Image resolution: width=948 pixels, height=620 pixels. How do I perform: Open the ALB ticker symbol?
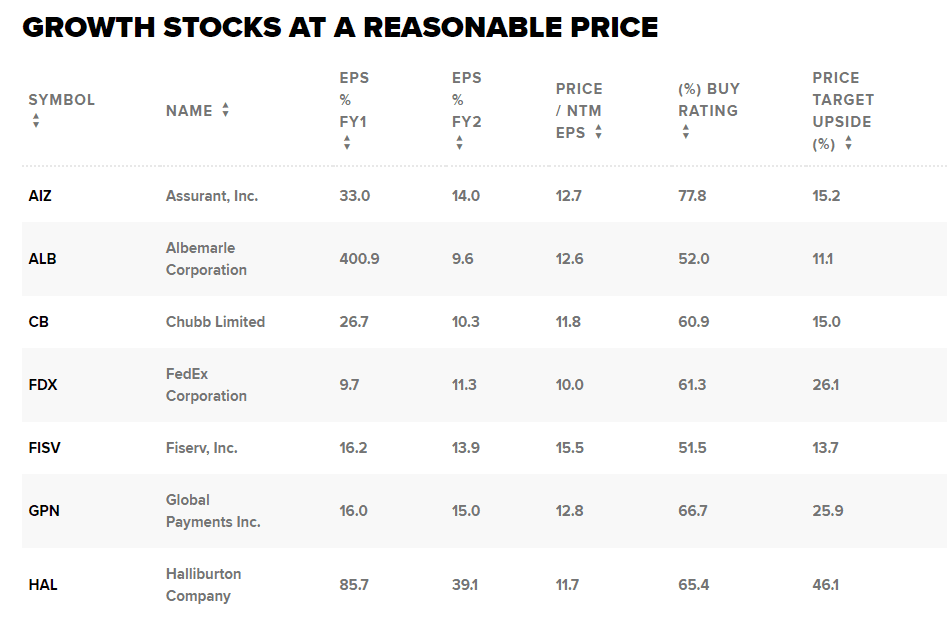pos(42,259)
